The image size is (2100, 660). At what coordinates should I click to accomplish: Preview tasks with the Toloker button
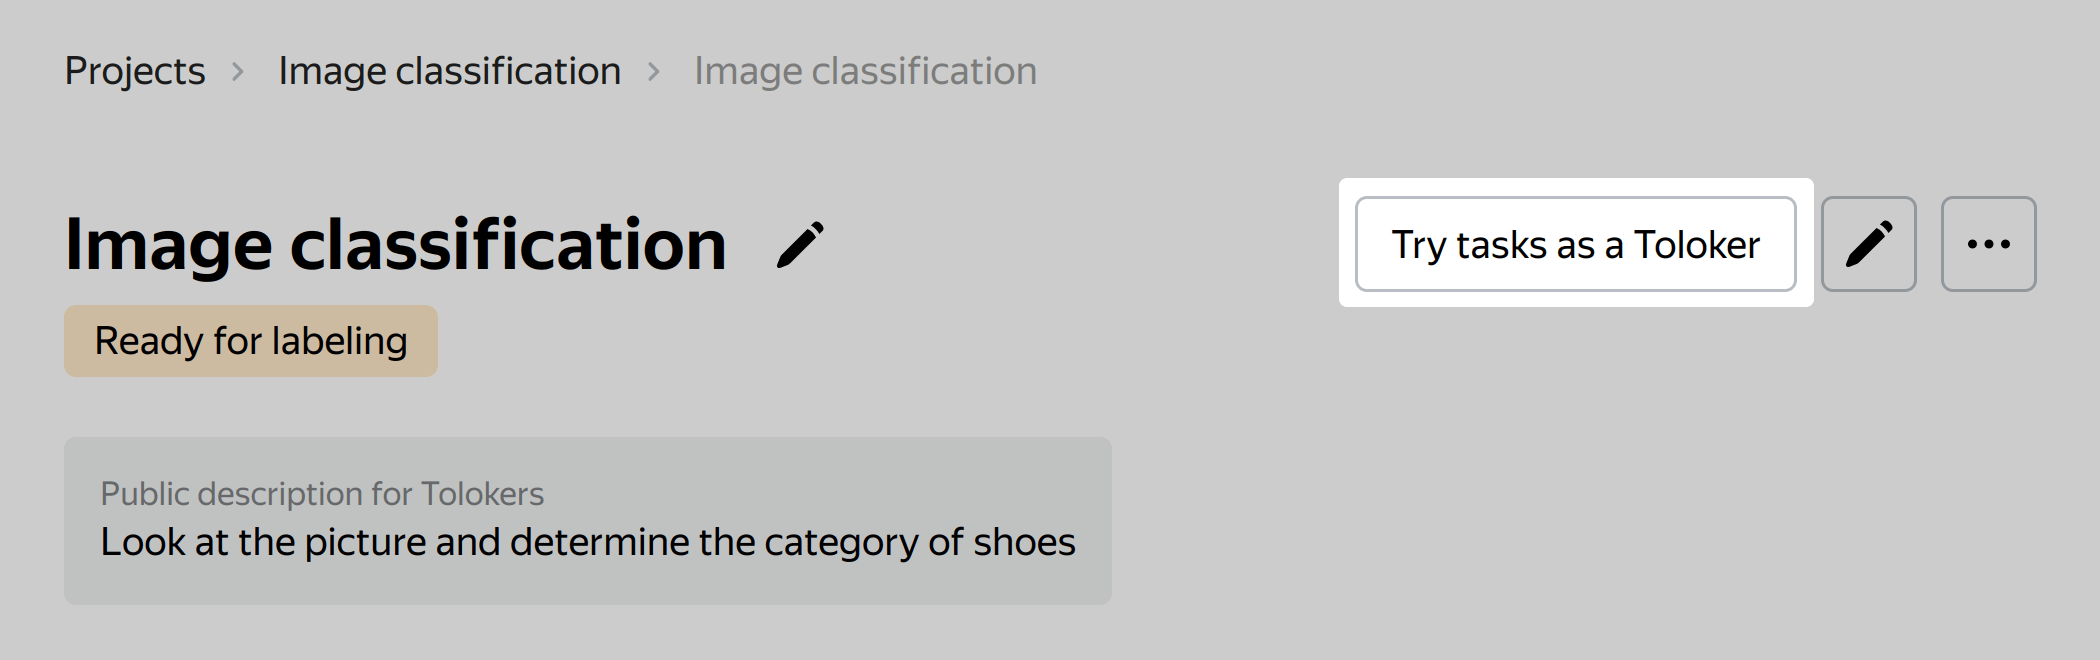[x=1575, y=244]
